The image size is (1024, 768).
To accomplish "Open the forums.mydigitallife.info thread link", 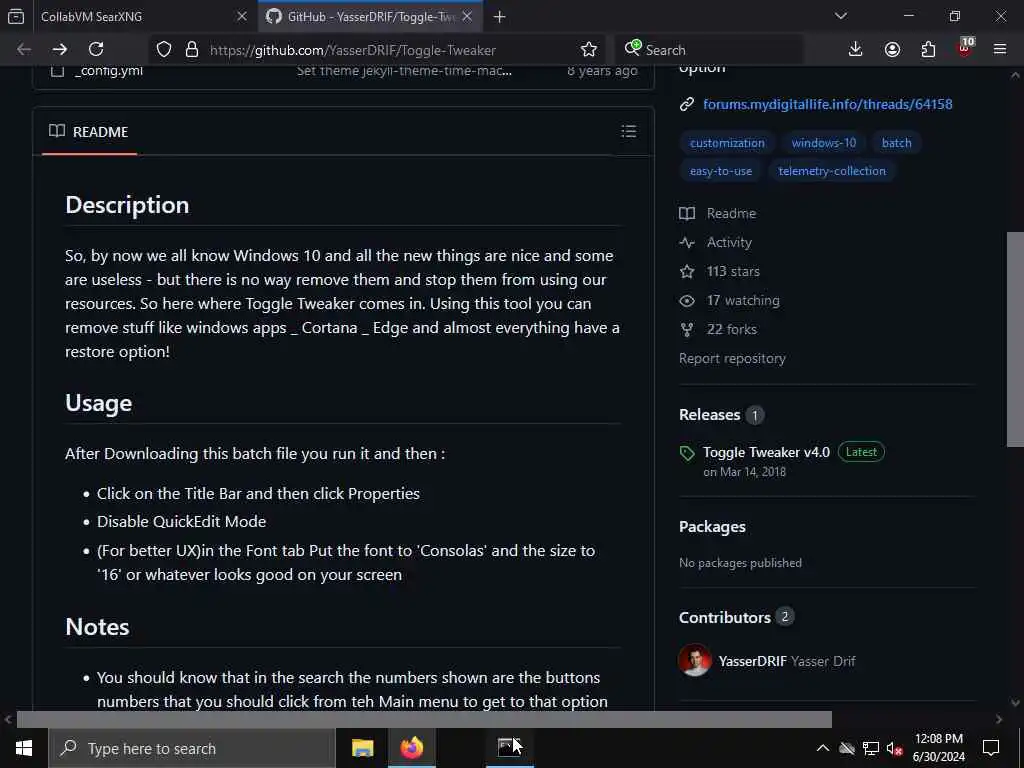I will (827, 104).
